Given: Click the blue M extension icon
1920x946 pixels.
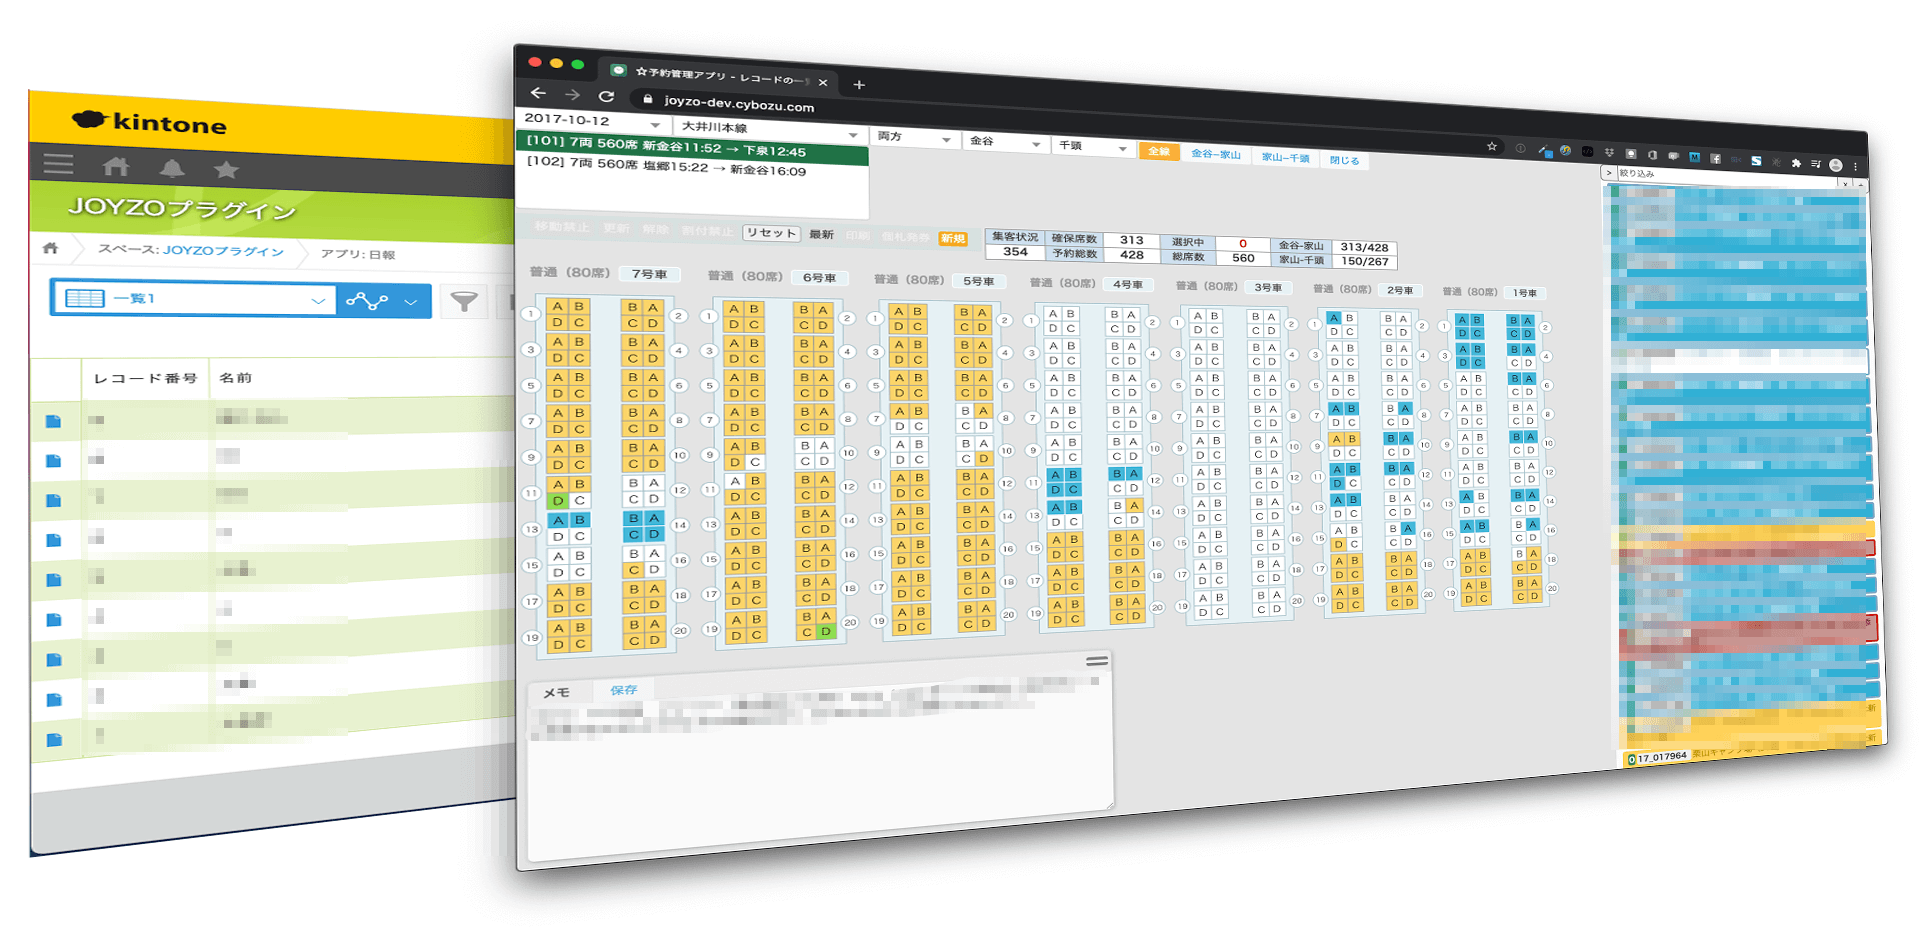Looking at the screenshot, I should (1694, 157).
